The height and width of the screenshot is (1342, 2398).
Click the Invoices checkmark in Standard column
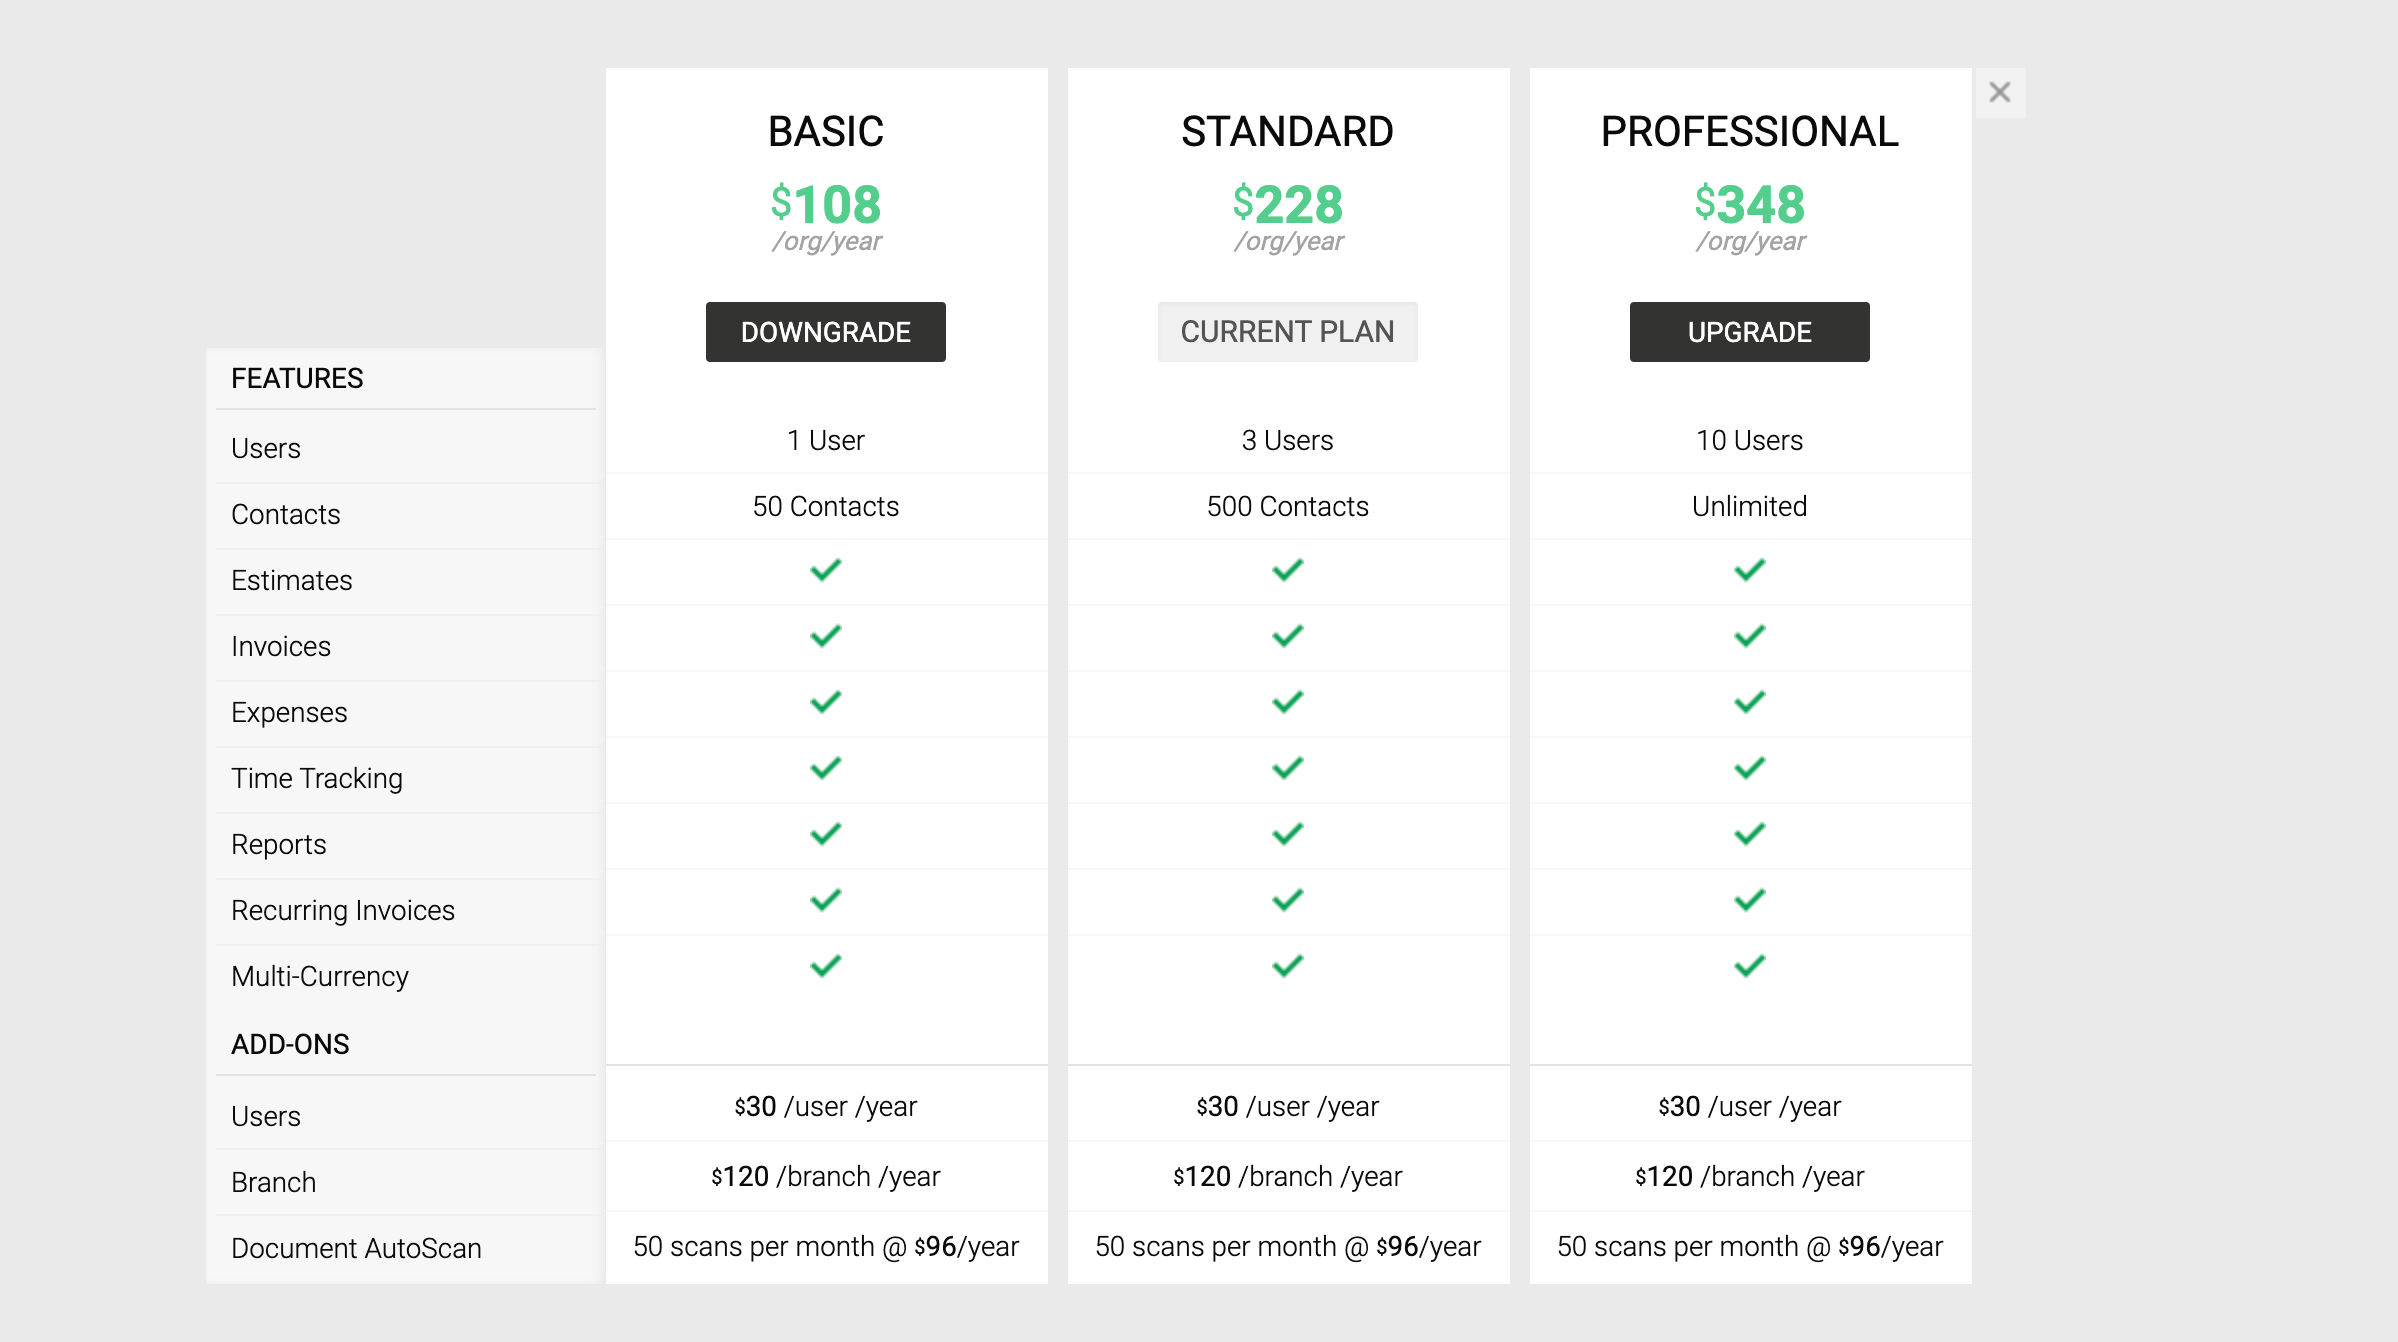(1288, 636)
